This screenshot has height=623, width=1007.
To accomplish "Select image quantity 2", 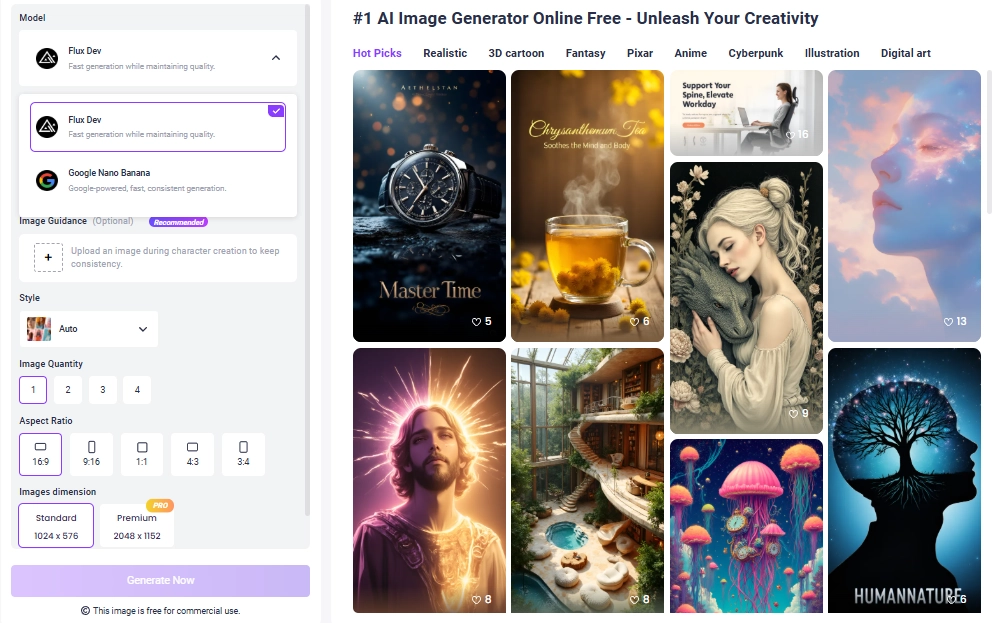I will coord(67,390).
